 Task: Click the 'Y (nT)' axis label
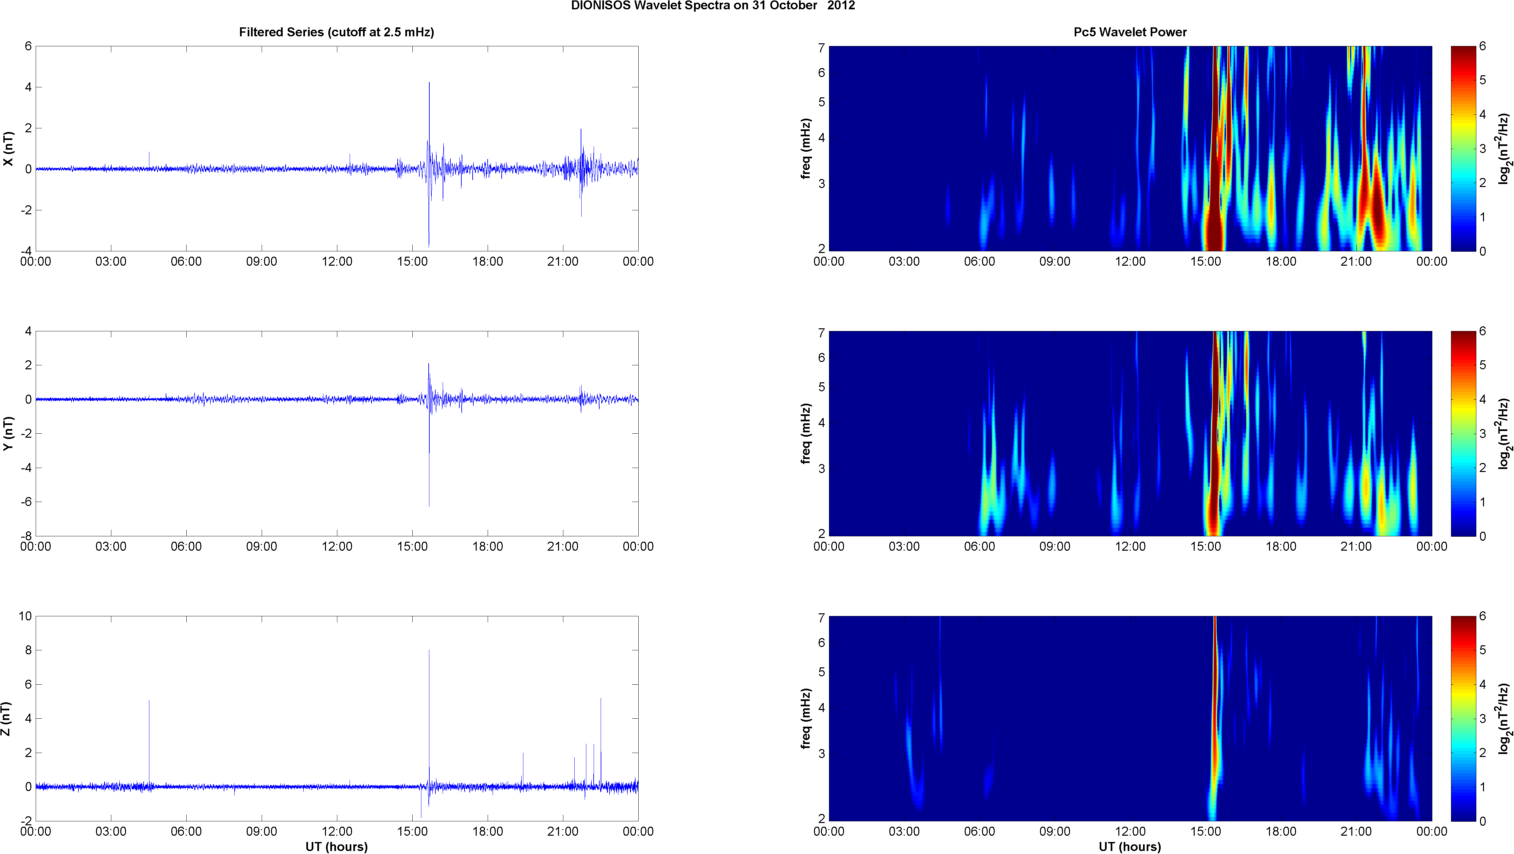9,434
